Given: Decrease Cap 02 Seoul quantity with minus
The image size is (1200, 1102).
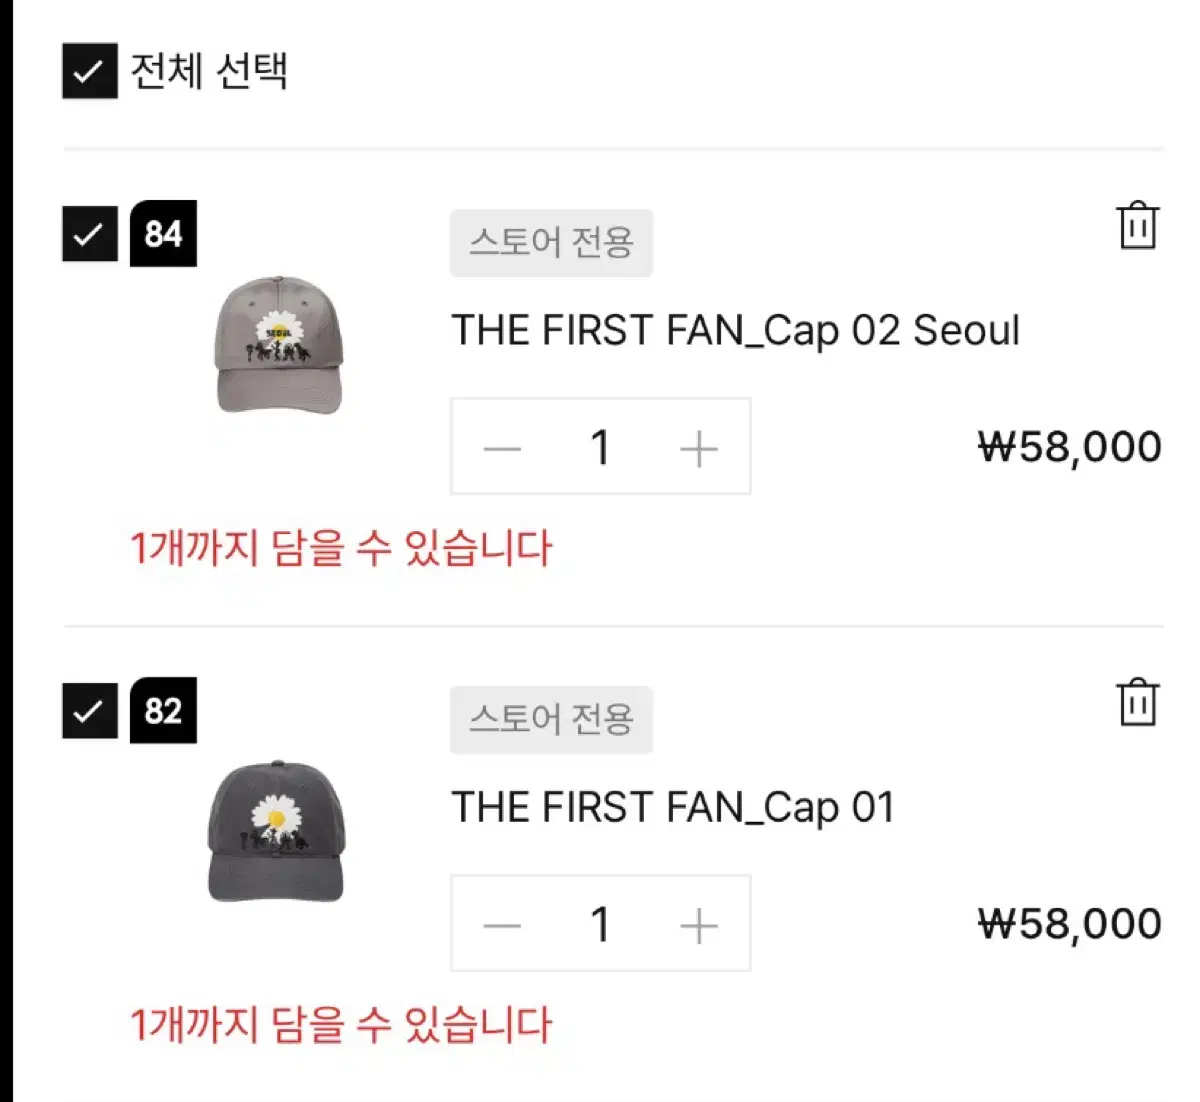Looking at the screenshot, I should (502, 448).
